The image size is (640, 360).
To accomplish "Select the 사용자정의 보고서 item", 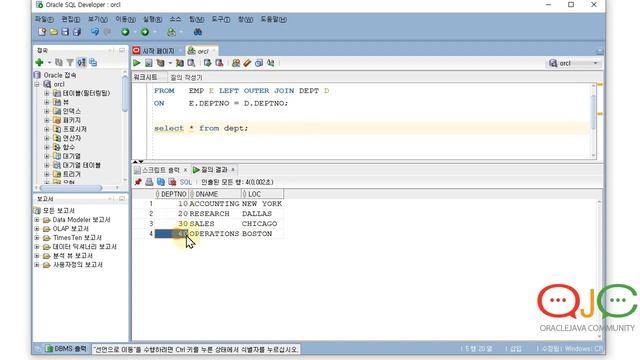I will pyautogui.click(x=73, y=264).
